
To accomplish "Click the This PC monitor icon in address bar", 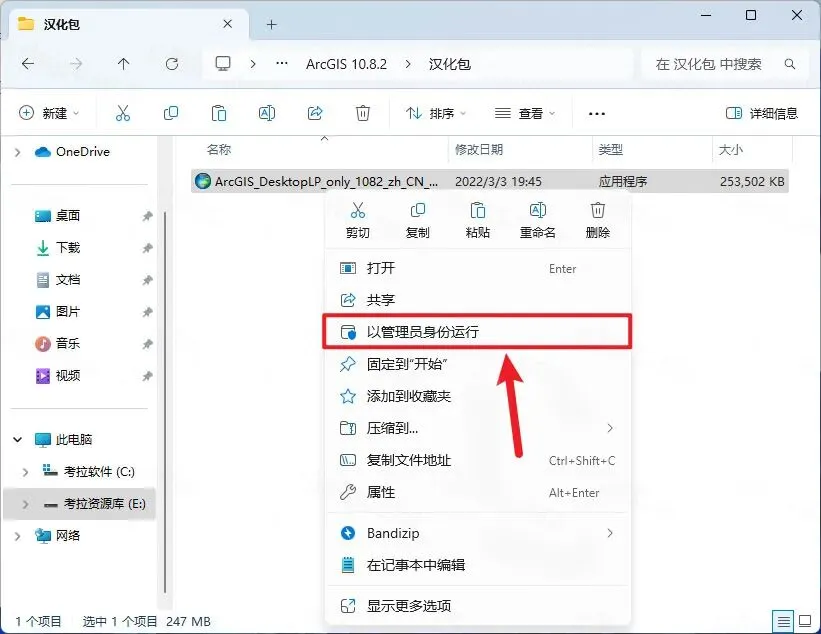I will [223, 64].
